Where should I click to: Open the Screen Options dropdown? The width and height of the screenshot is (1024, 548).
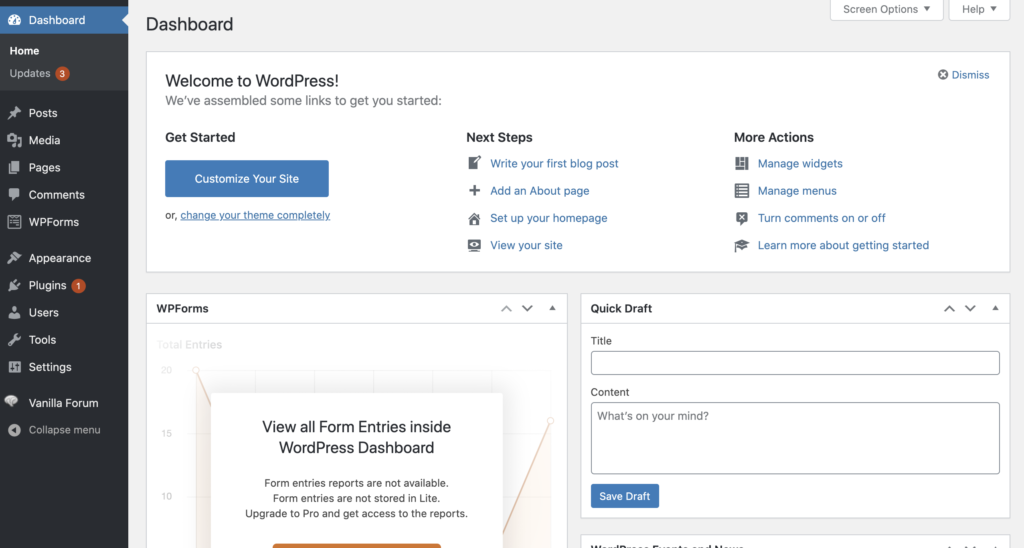pos(886,9)
